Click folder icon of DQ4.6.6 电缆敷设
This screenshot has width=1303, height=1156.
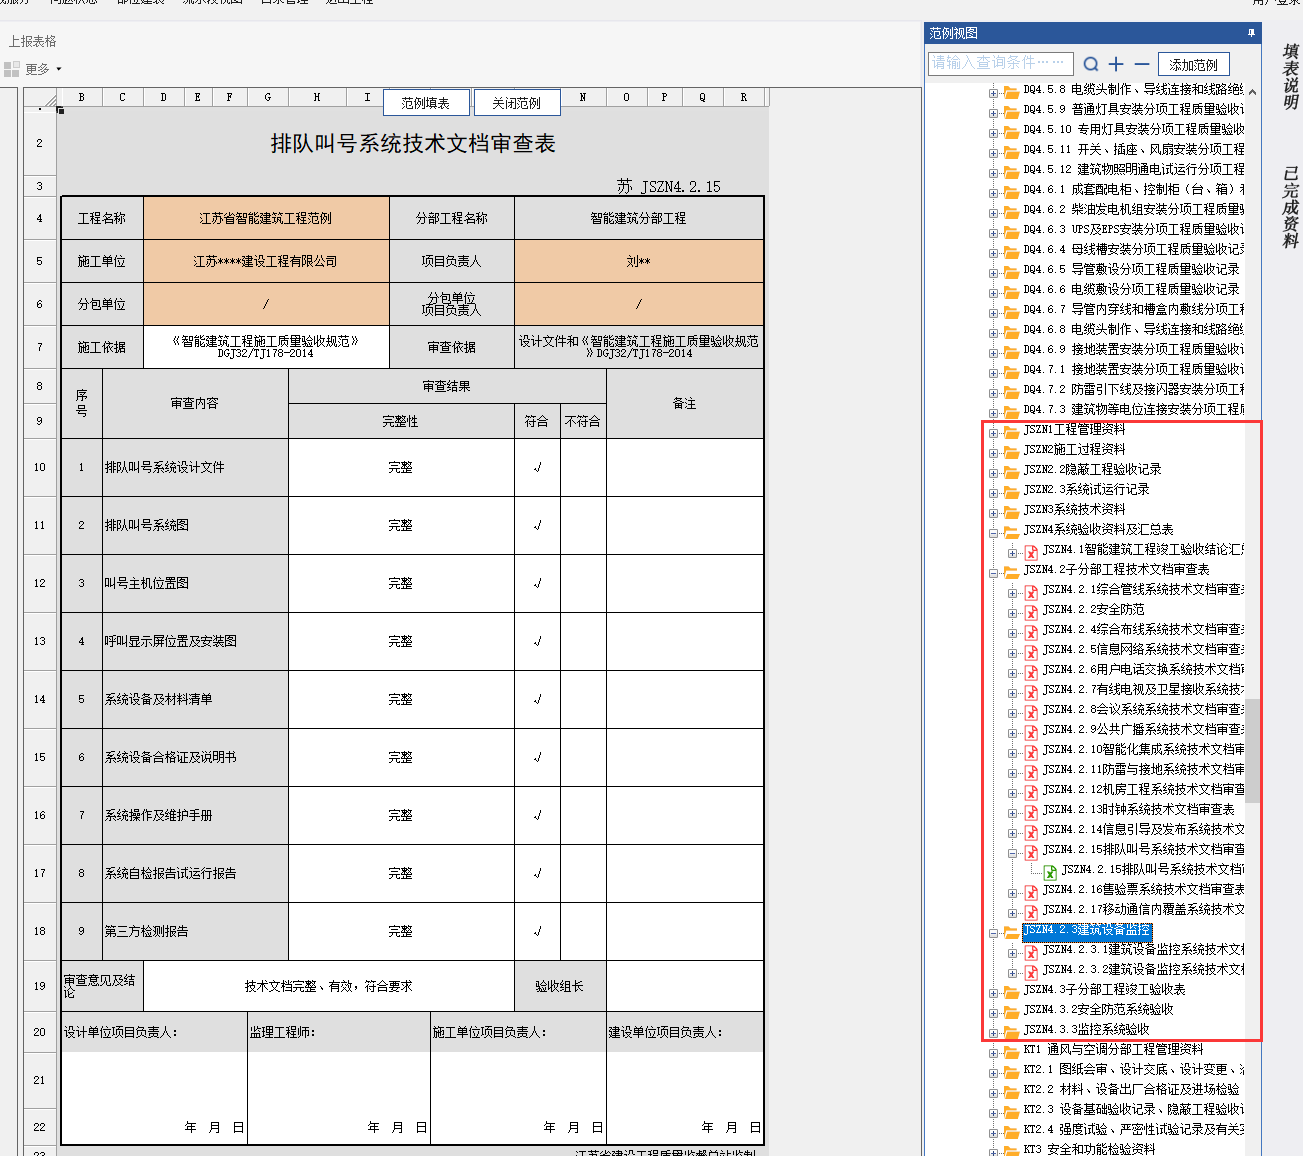coord(1011,291)
